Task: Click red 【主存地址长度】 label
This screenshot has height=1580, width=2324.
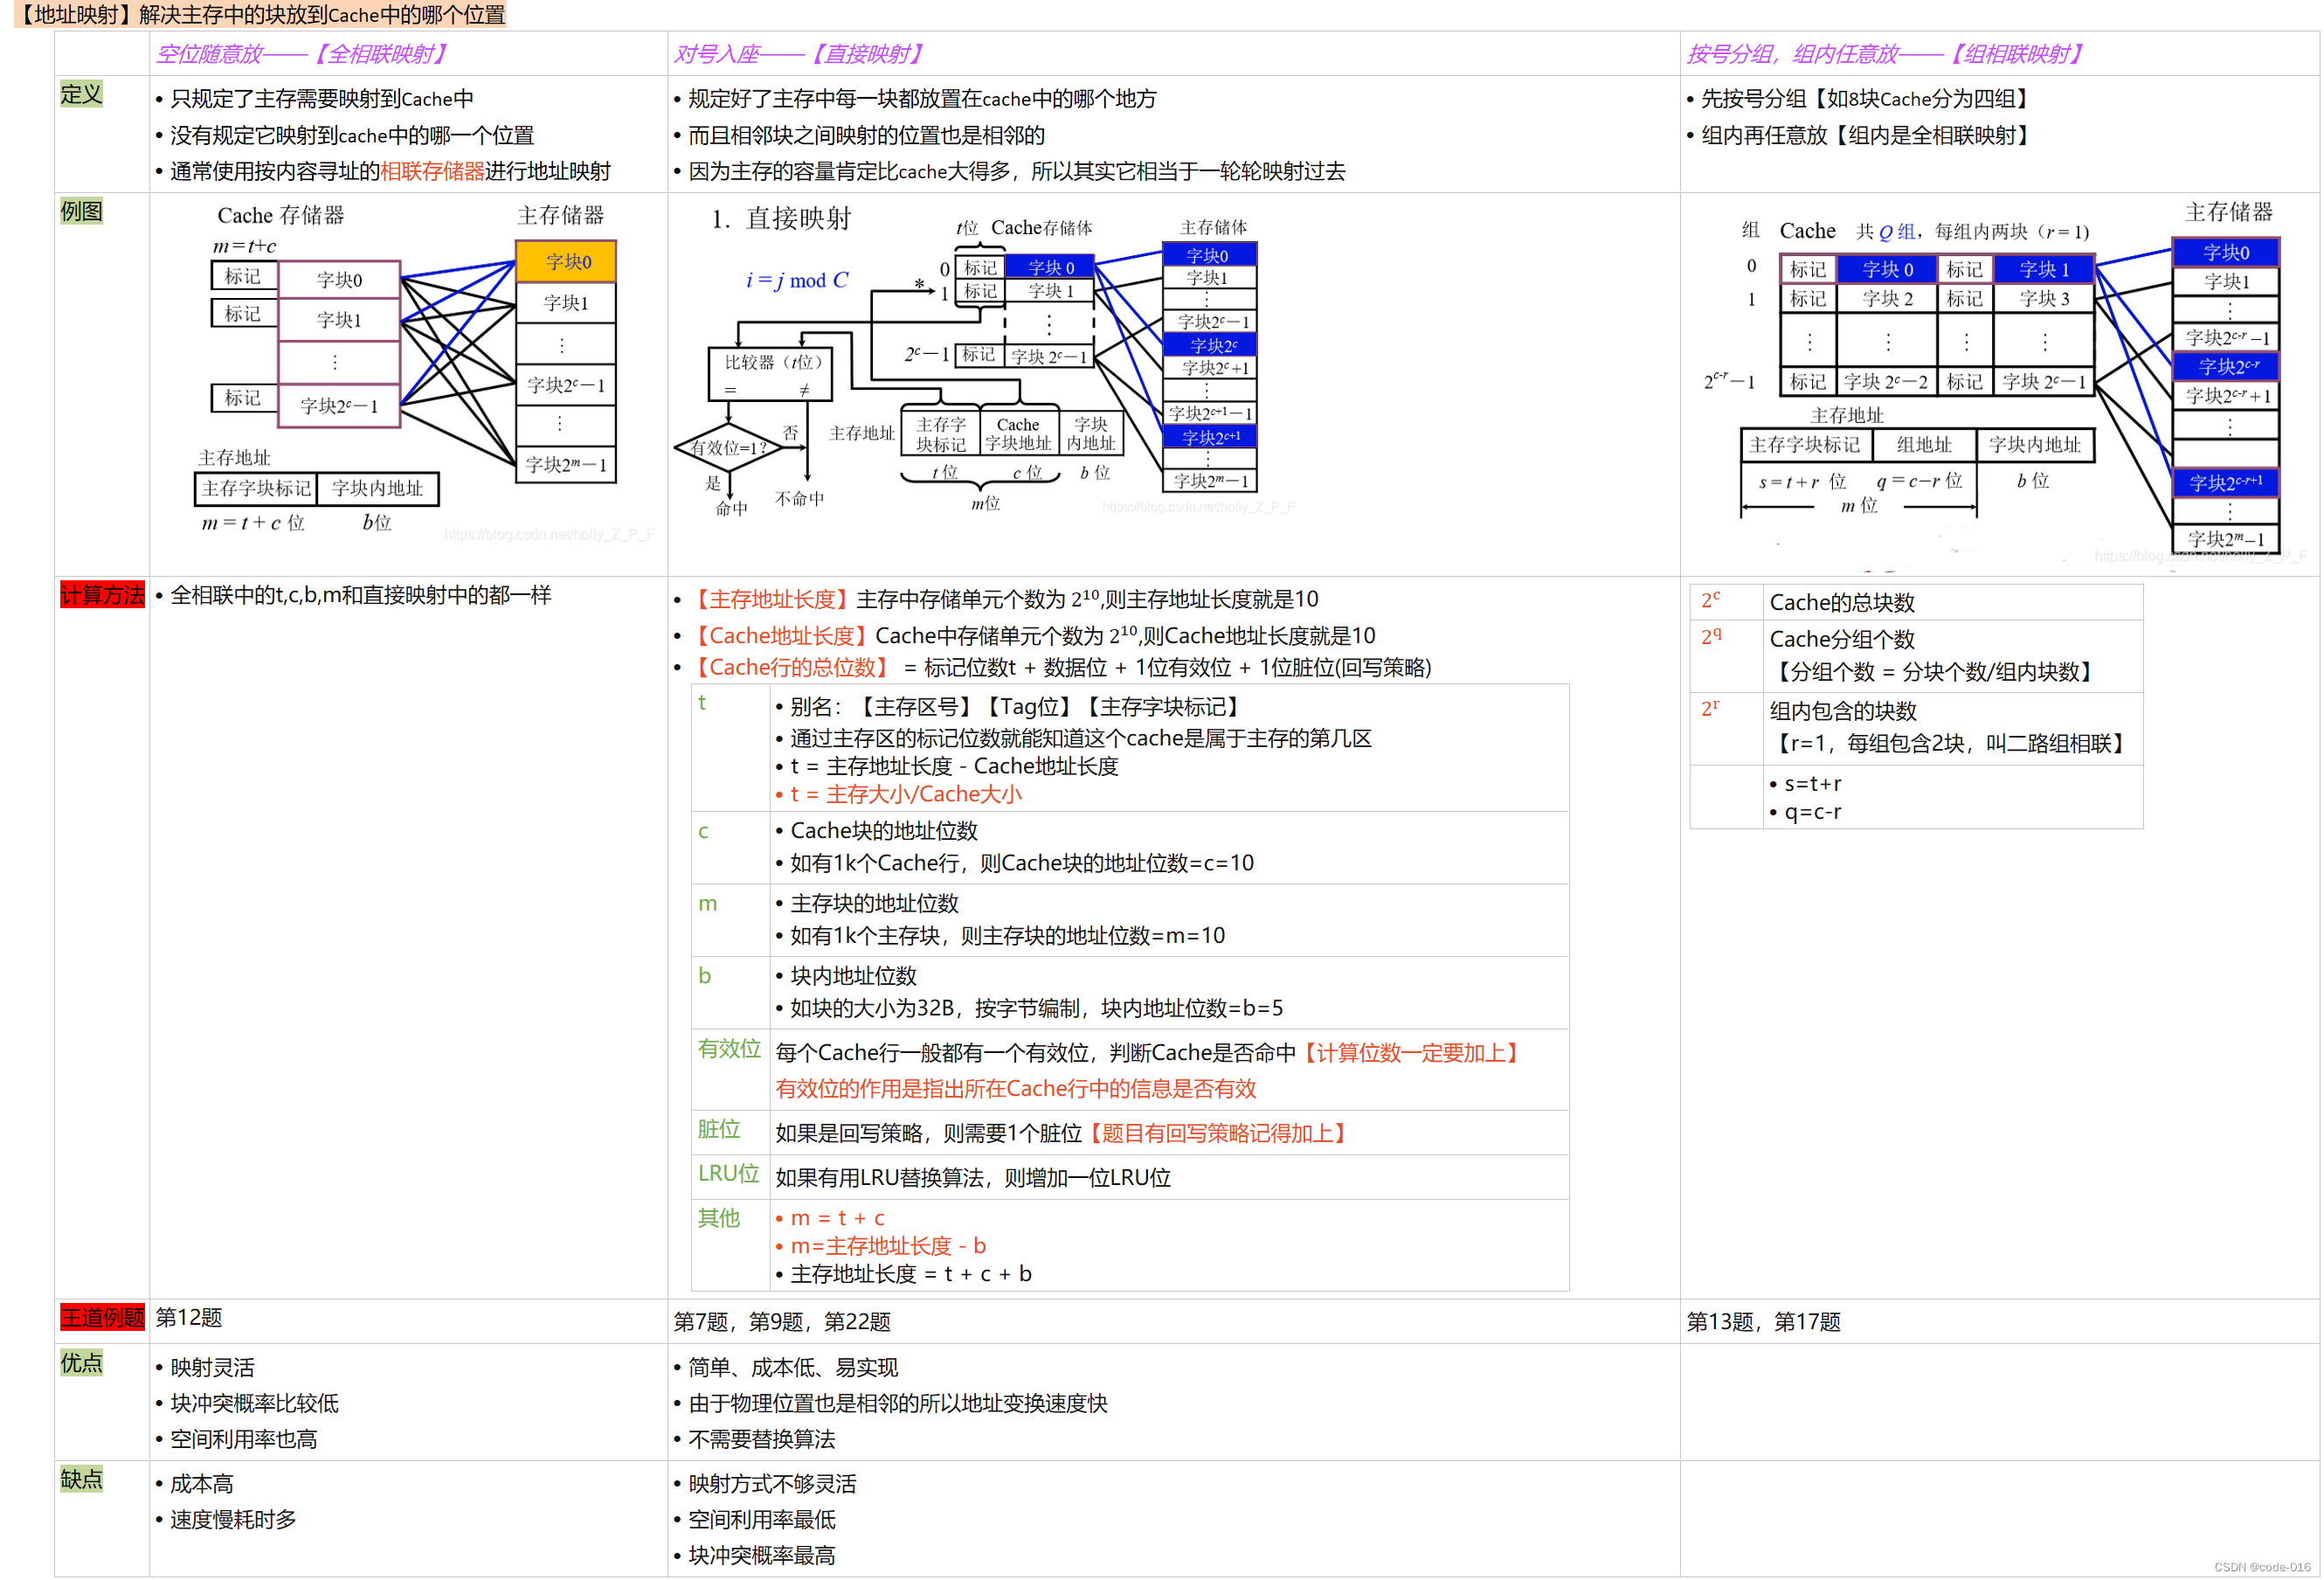Action: (770, 599)
